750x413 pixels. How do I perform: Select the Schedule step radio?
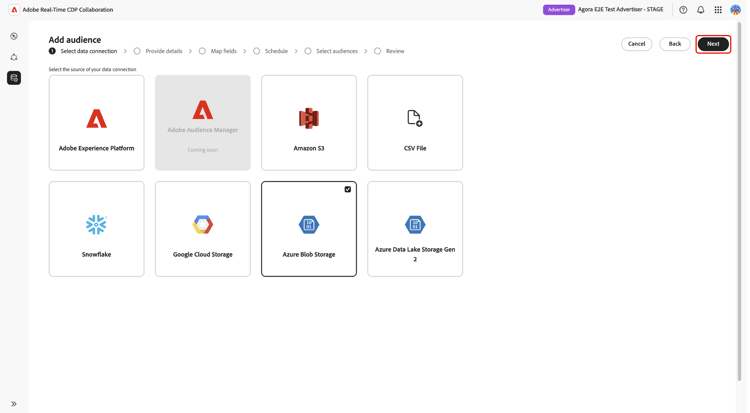coord(257,51)
